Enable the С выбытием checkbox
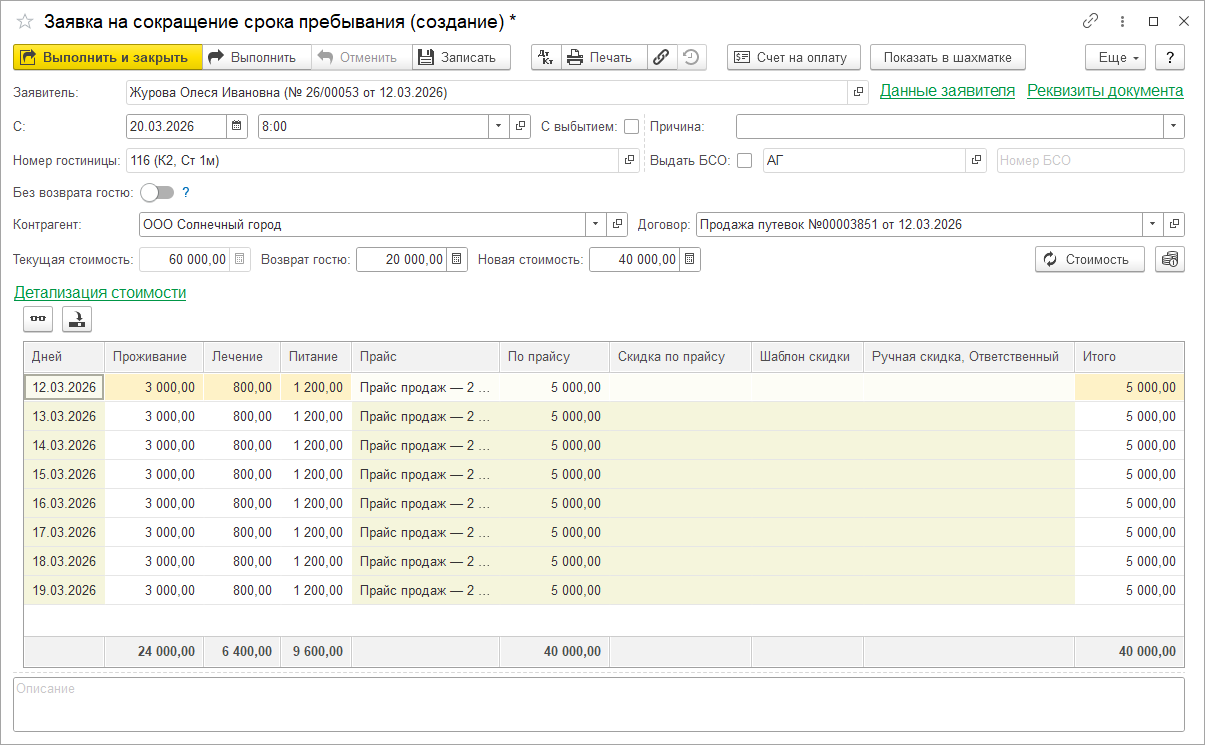 click(x=631, y=126)
